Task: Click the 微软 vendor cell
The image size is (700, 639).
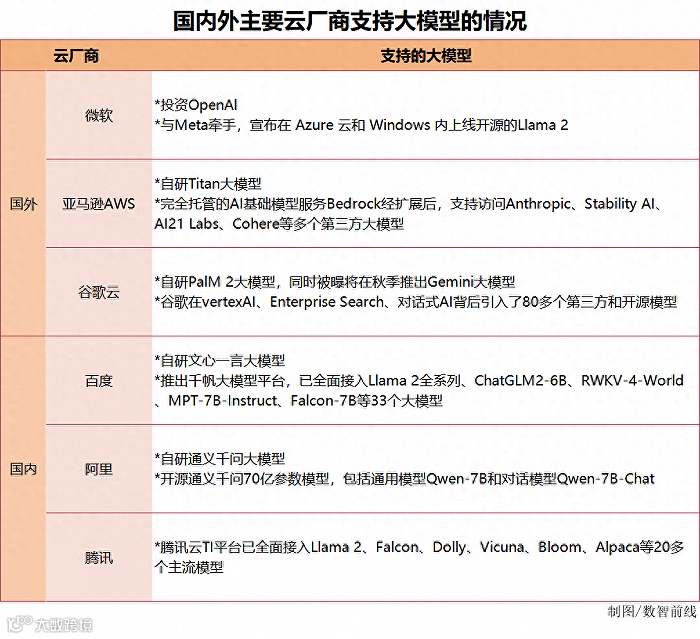Action: pyautogui.click(x=99, y=115)
